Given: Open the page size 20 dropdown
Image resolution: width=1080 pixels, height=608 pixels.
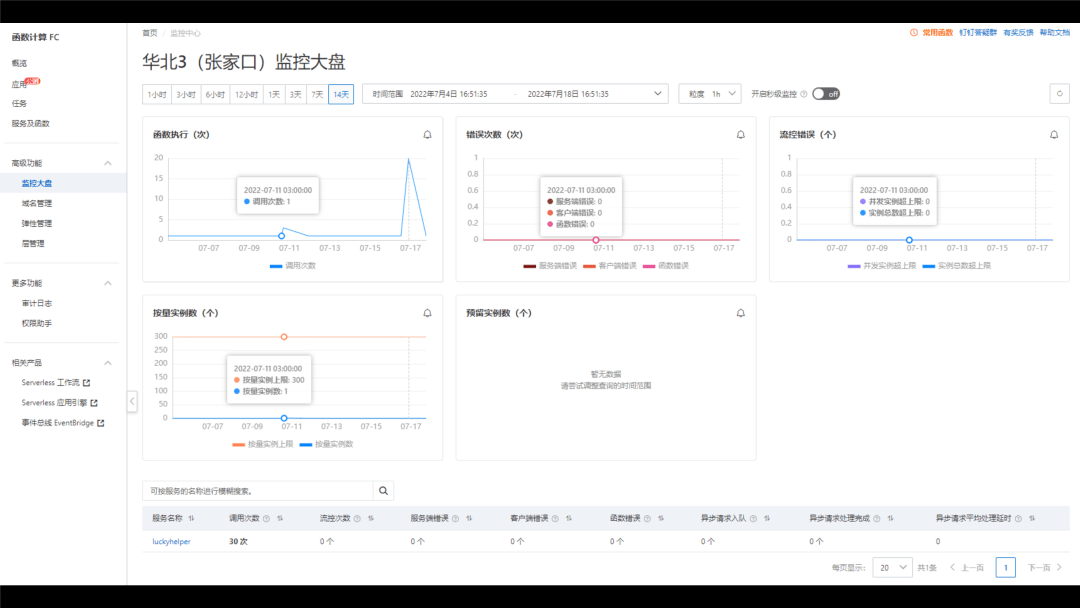Looking at the screenshot, I should [892, 567].
